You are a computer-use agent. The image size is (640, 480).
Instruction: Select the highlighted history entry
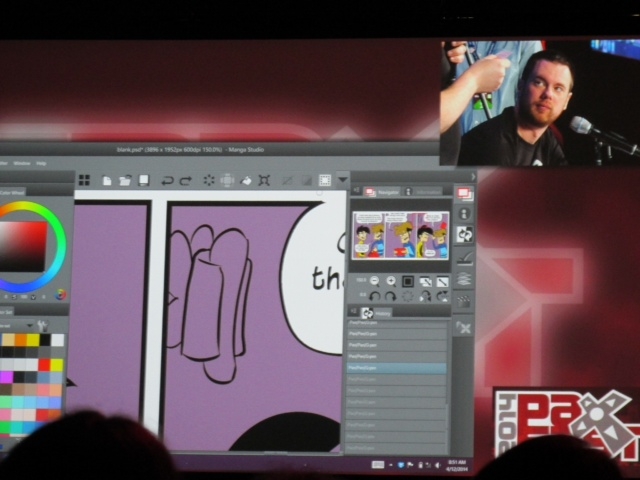tap(397, 368)
